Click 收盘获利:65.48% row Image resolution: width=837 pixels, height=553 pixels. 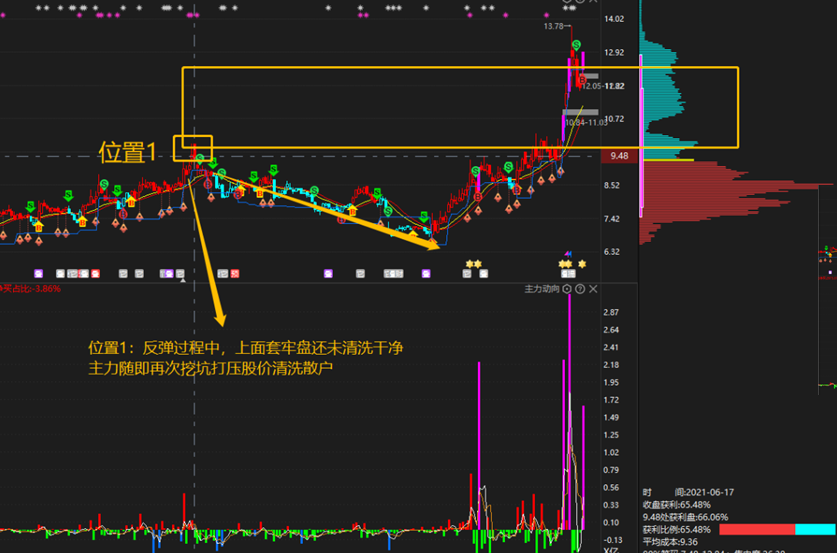coord(676,504)
